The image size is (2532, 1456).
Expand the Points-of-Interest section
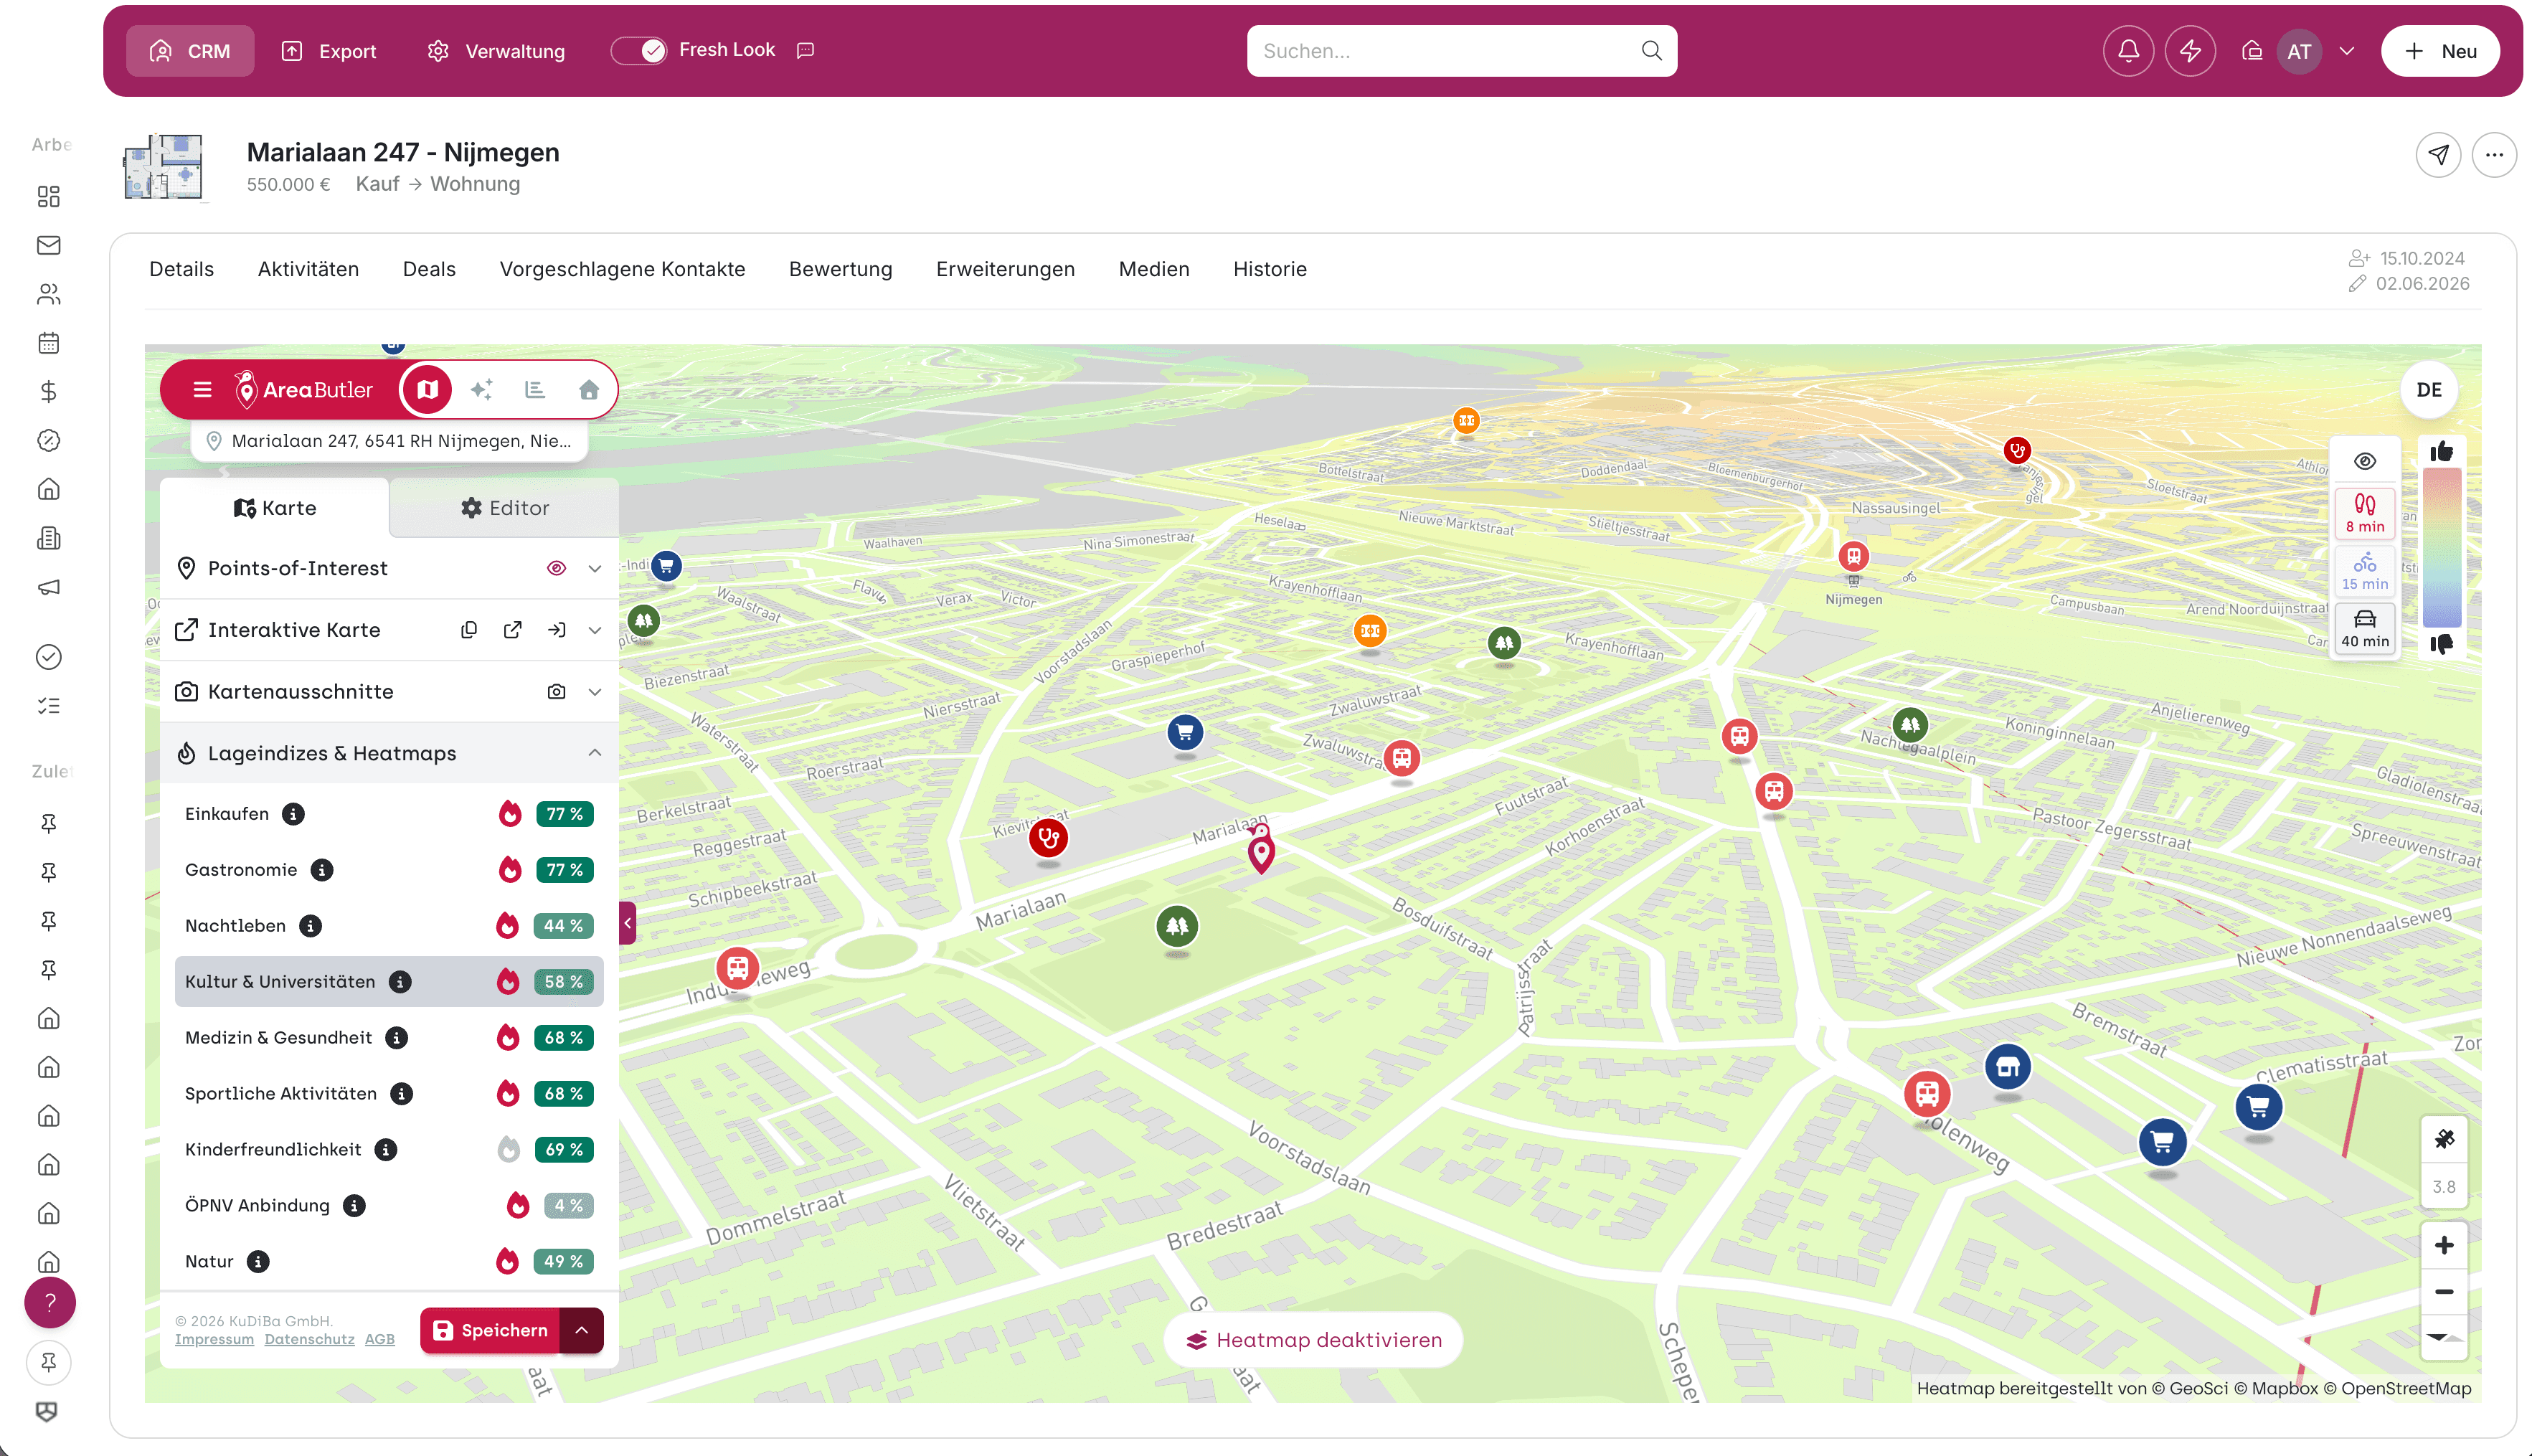click(595, 568)
